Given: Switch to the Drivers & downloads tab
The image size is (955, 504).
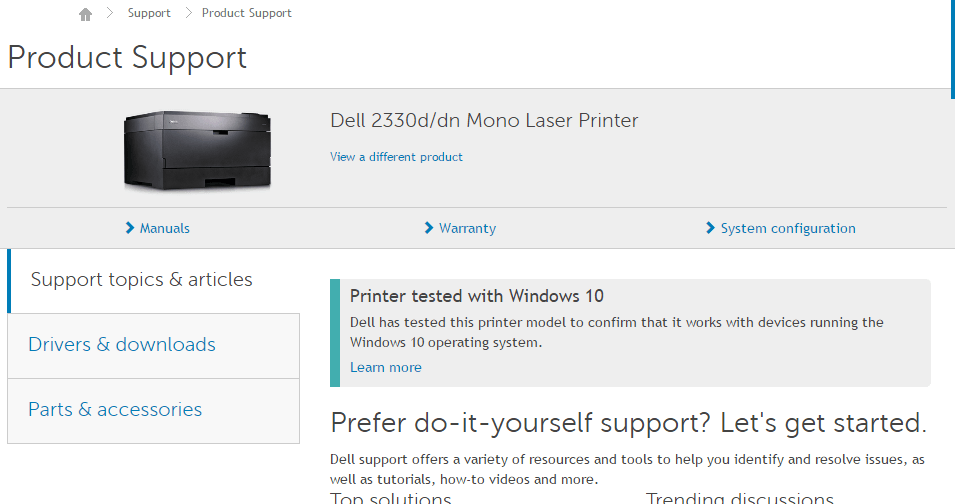Looking at the screenshot, I should [x=122, y=345].
